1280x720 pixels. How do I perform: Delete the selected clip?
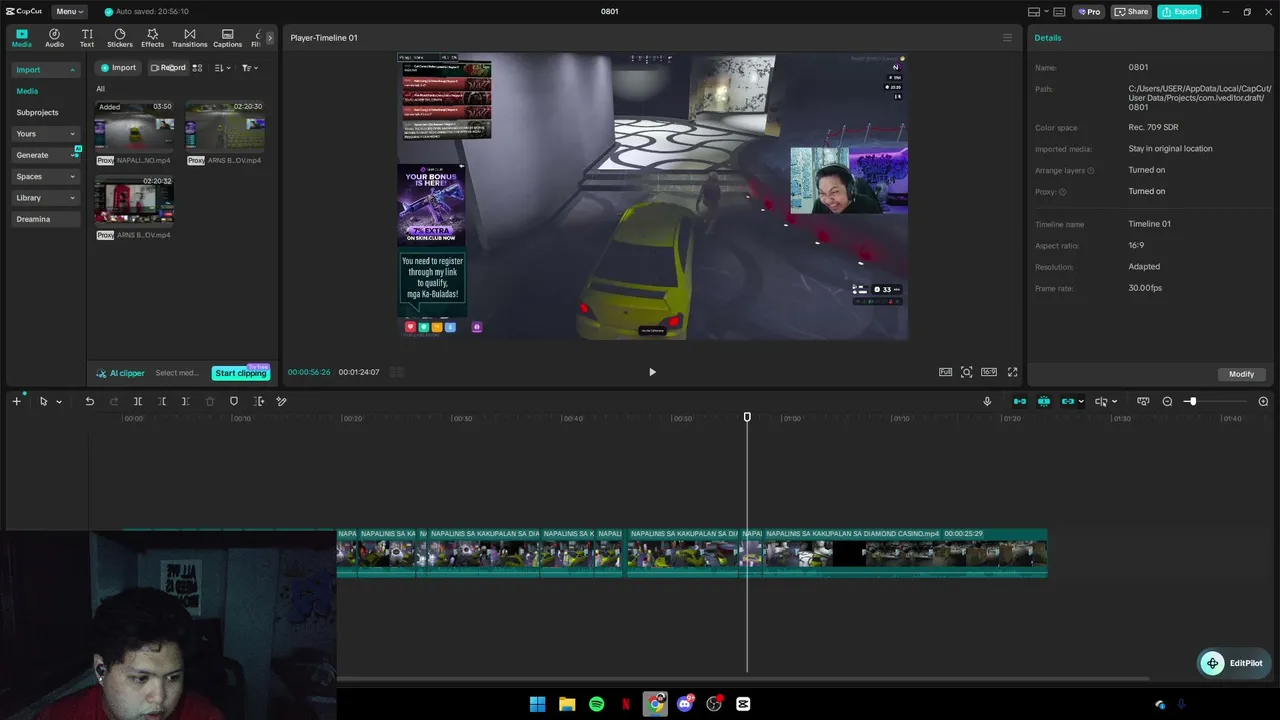point(210,401)
